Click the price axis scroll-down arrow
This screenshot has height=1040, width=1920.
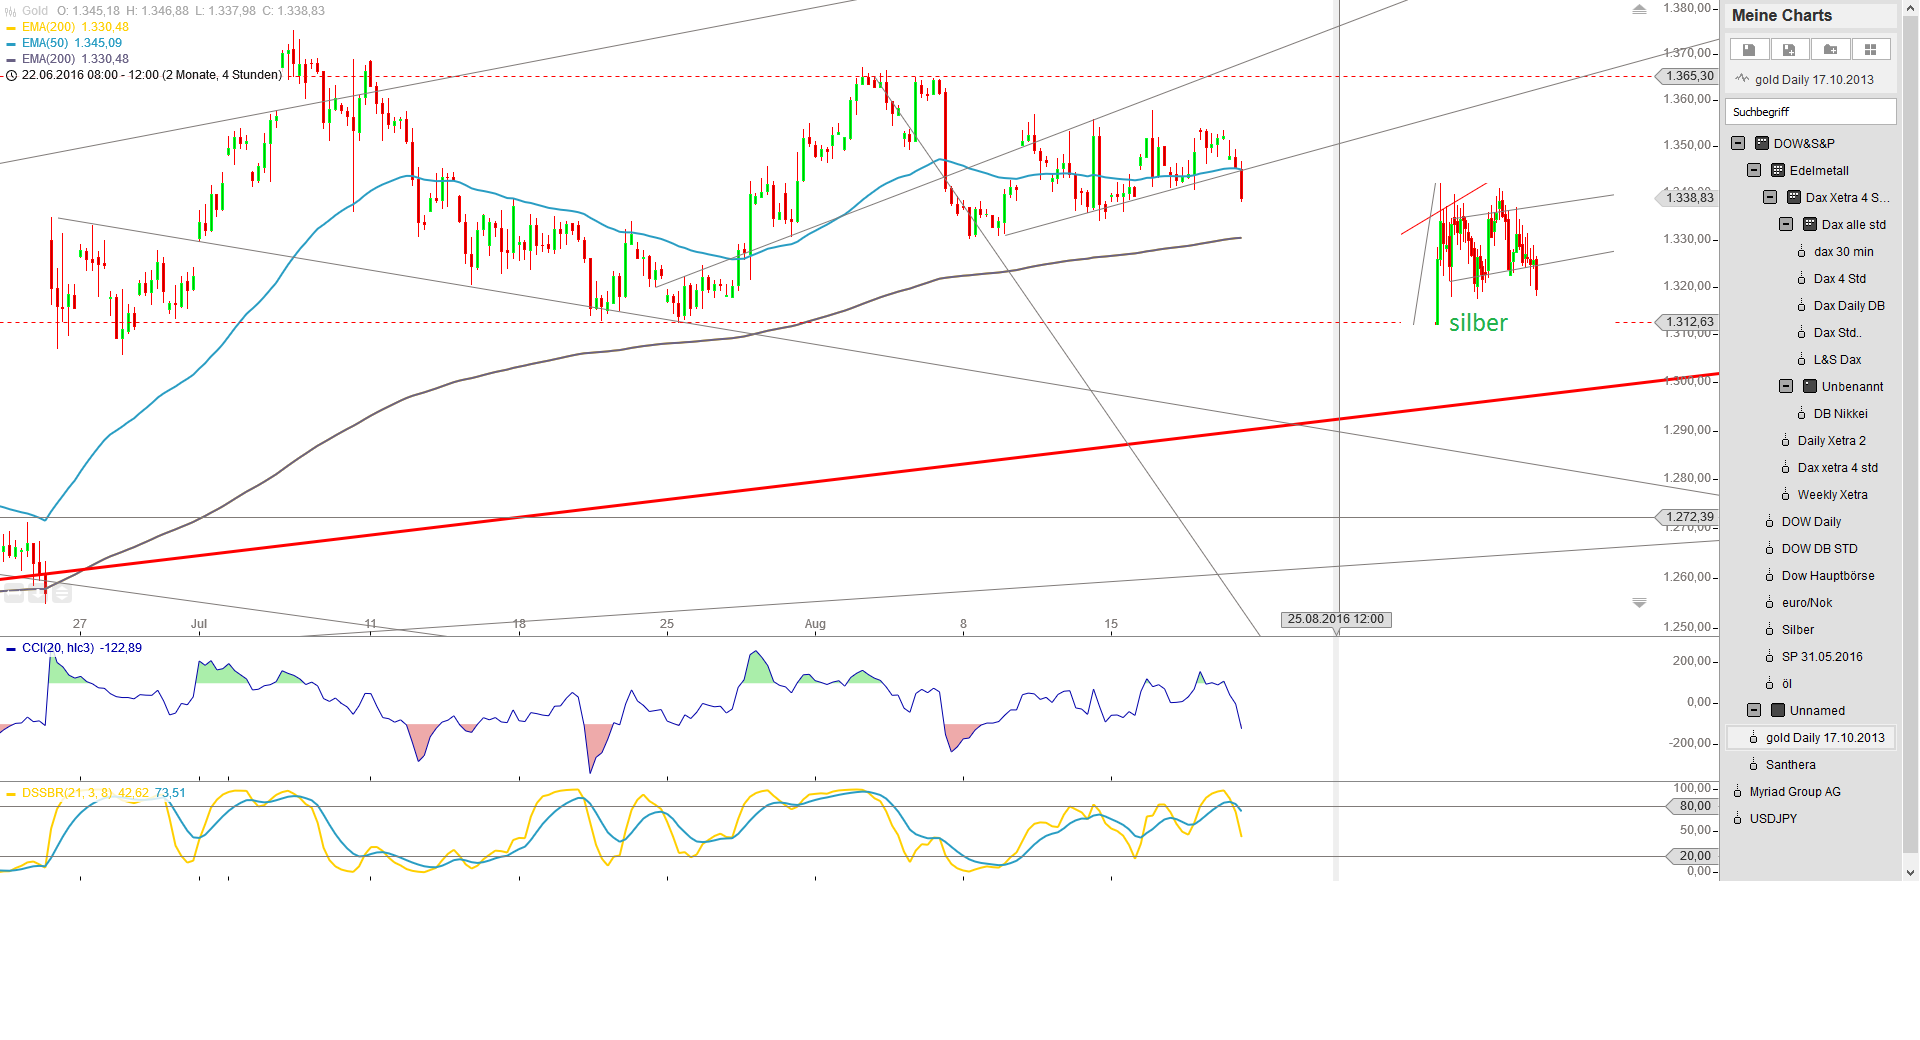(1639, 603)
